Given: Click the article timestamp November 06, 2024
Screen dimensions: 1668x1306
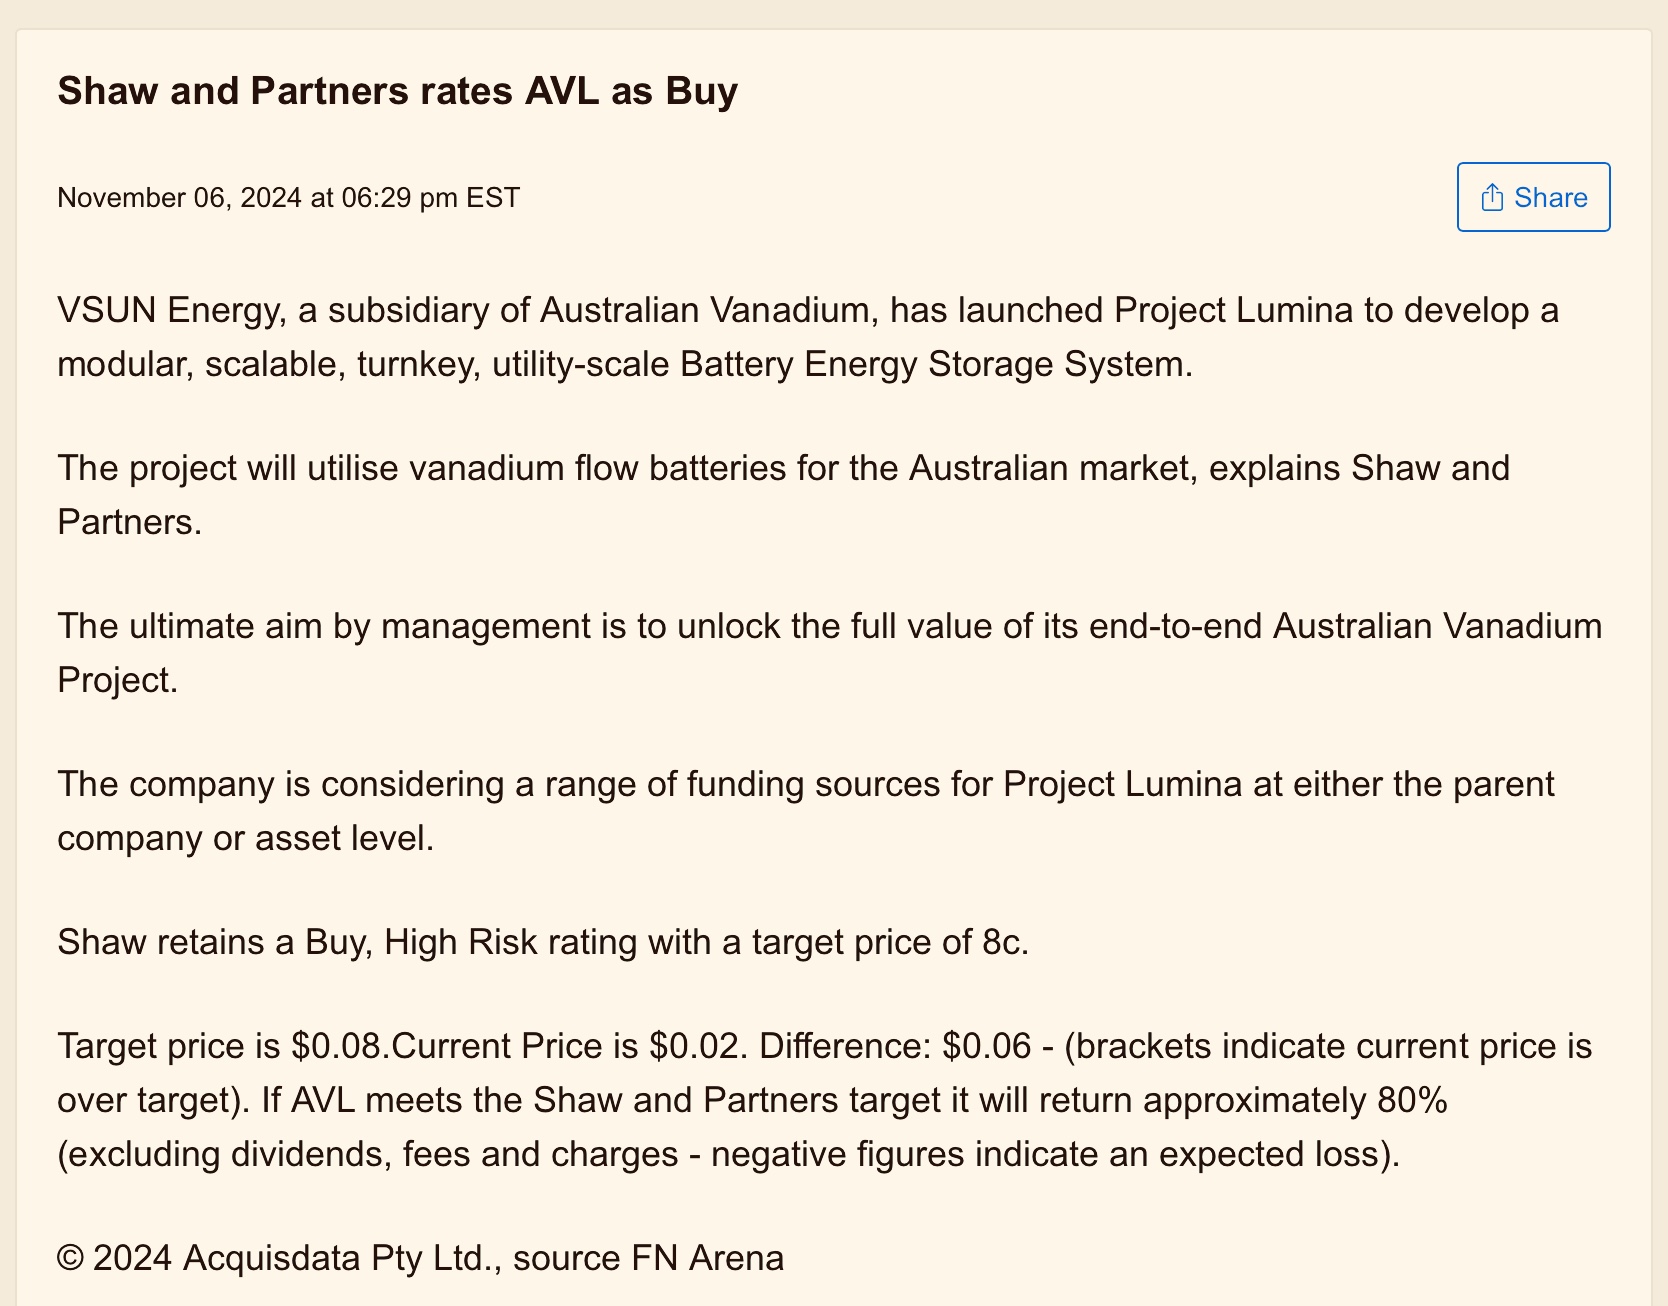Looking at the screenshot, I should [x=179, y=197].
